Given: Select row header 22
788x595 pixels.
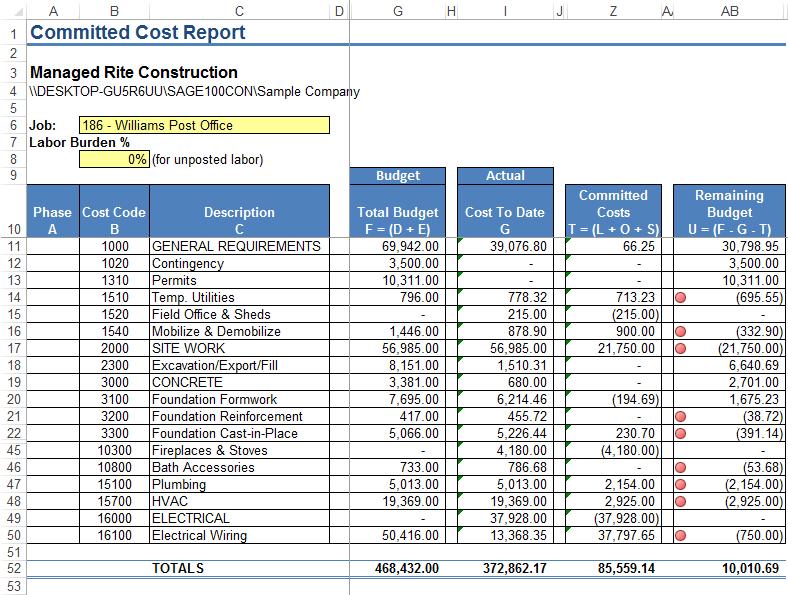Looking at the screenshot, I should pos(14,433).
